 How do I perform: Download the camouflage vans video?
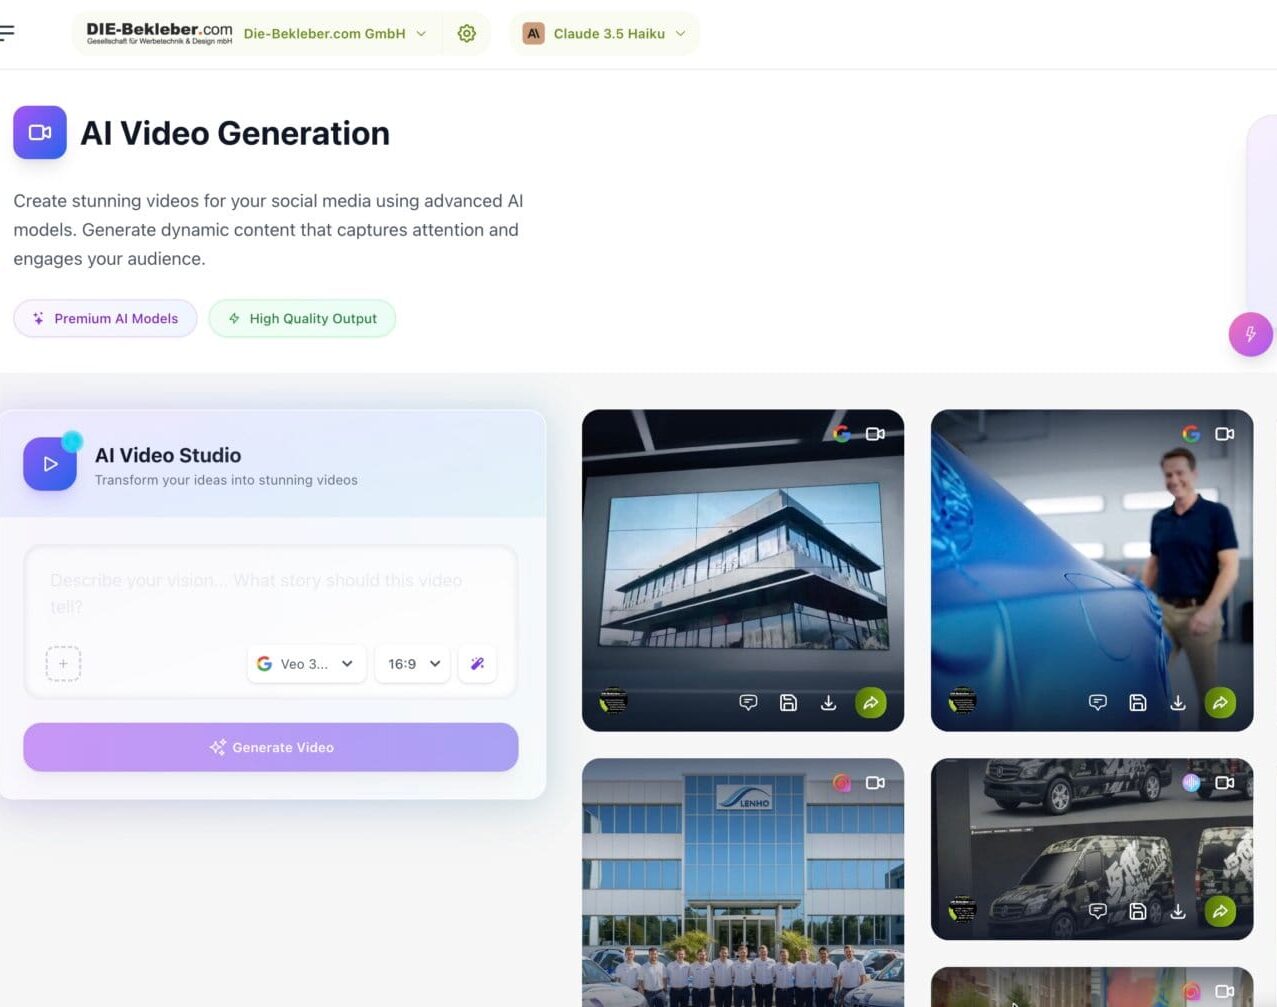click(x=1178, y=911)
